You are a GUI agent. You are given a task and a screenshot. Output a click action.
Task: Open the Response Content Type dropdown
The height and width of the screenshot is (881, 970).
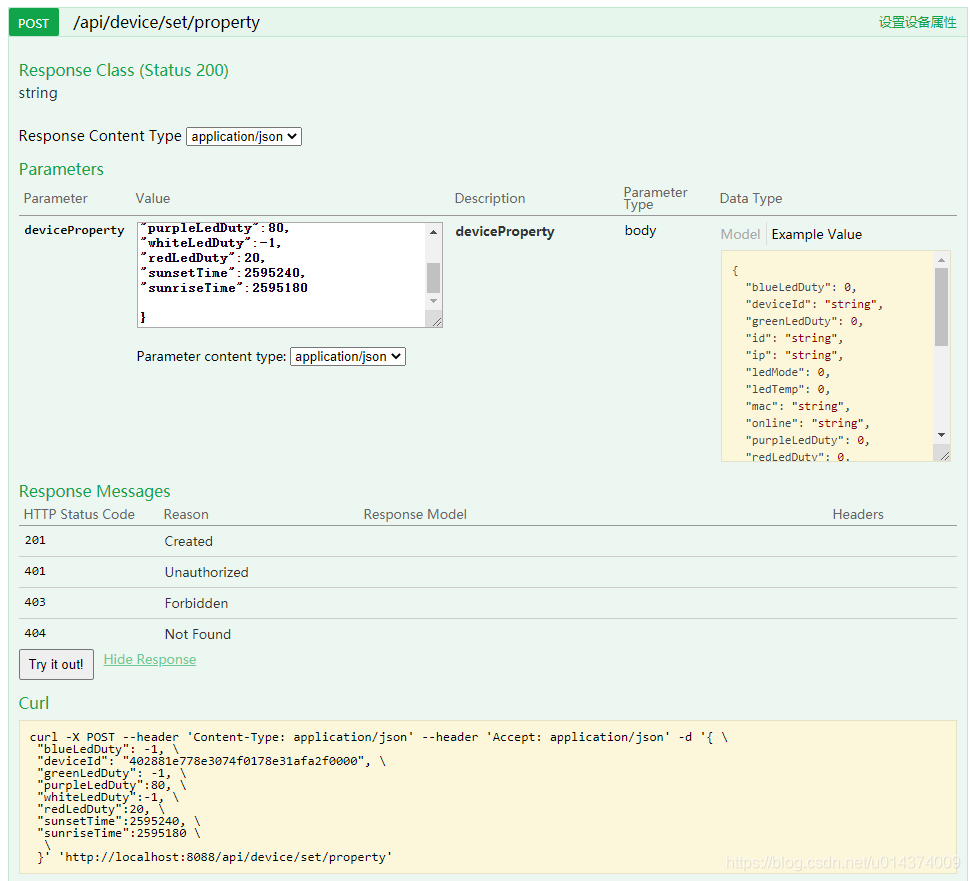[x=244, y=136]
